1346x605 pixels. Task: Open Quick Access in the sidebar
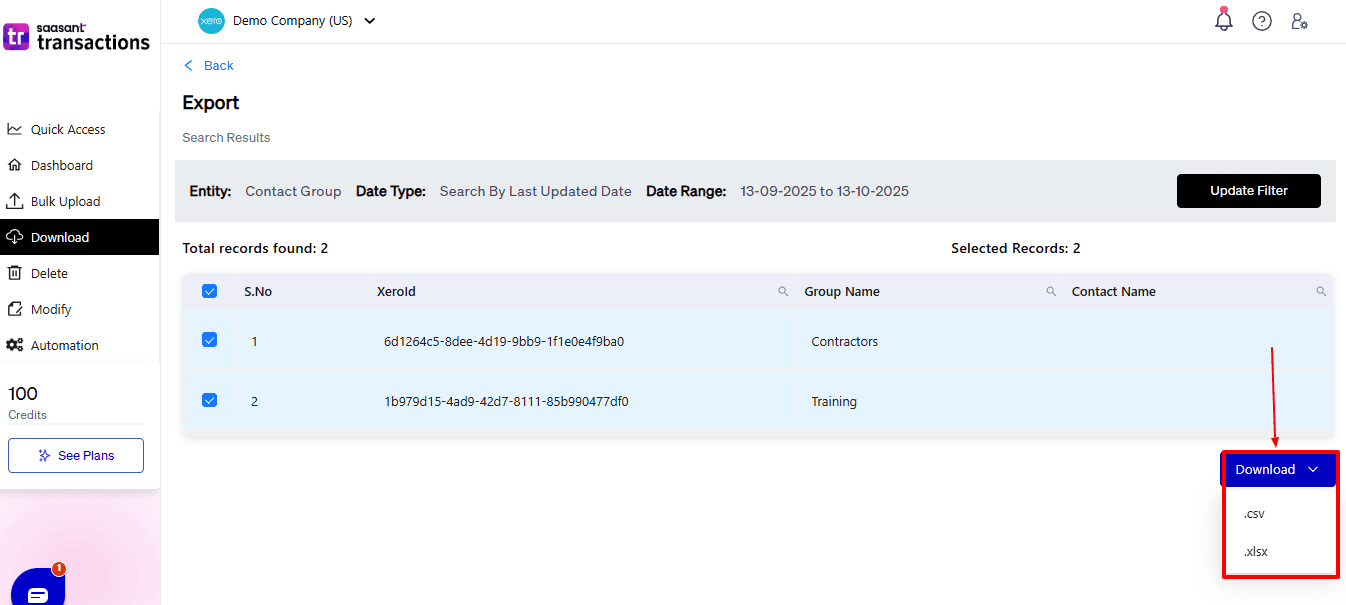point(68,130)
